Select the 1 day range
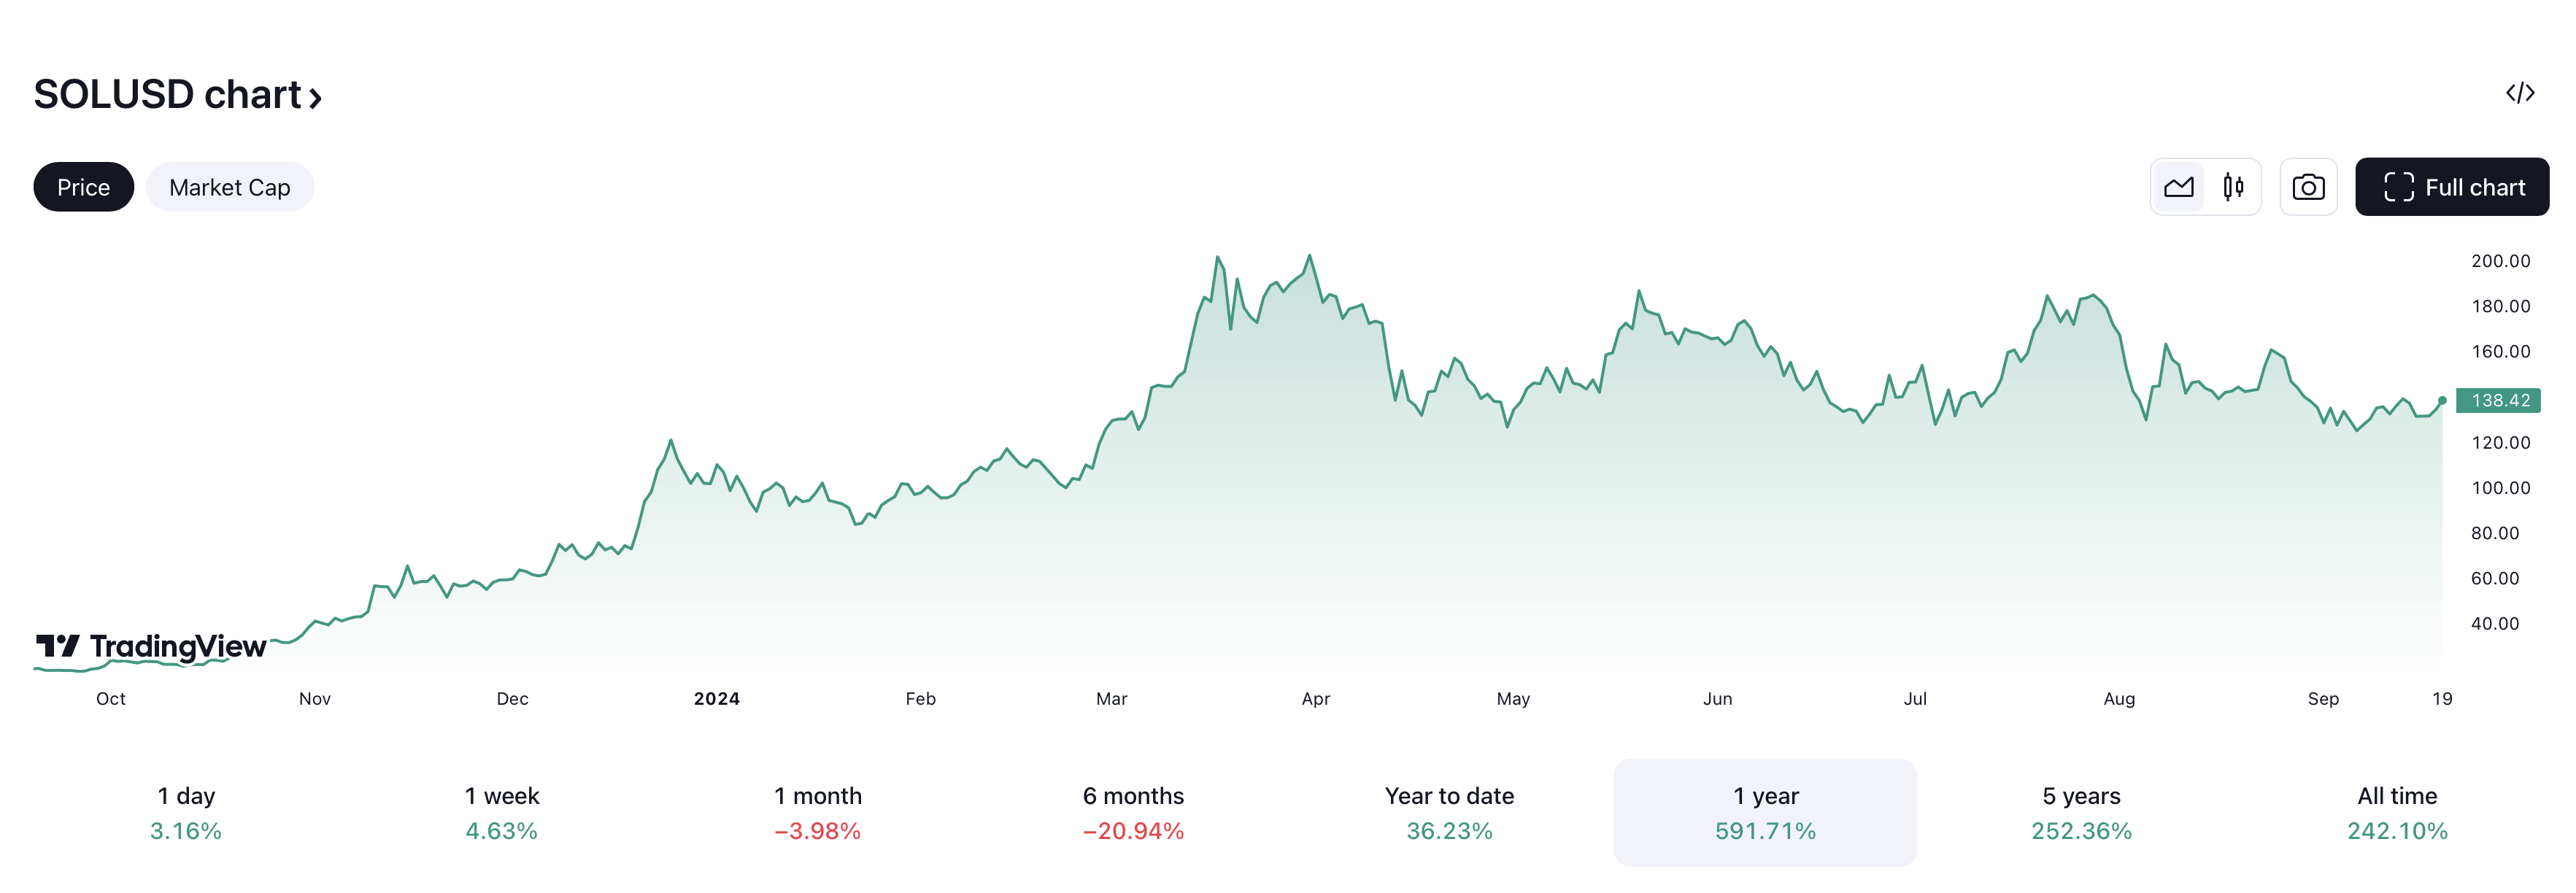The image size is (2576, 893). [186, 812]
